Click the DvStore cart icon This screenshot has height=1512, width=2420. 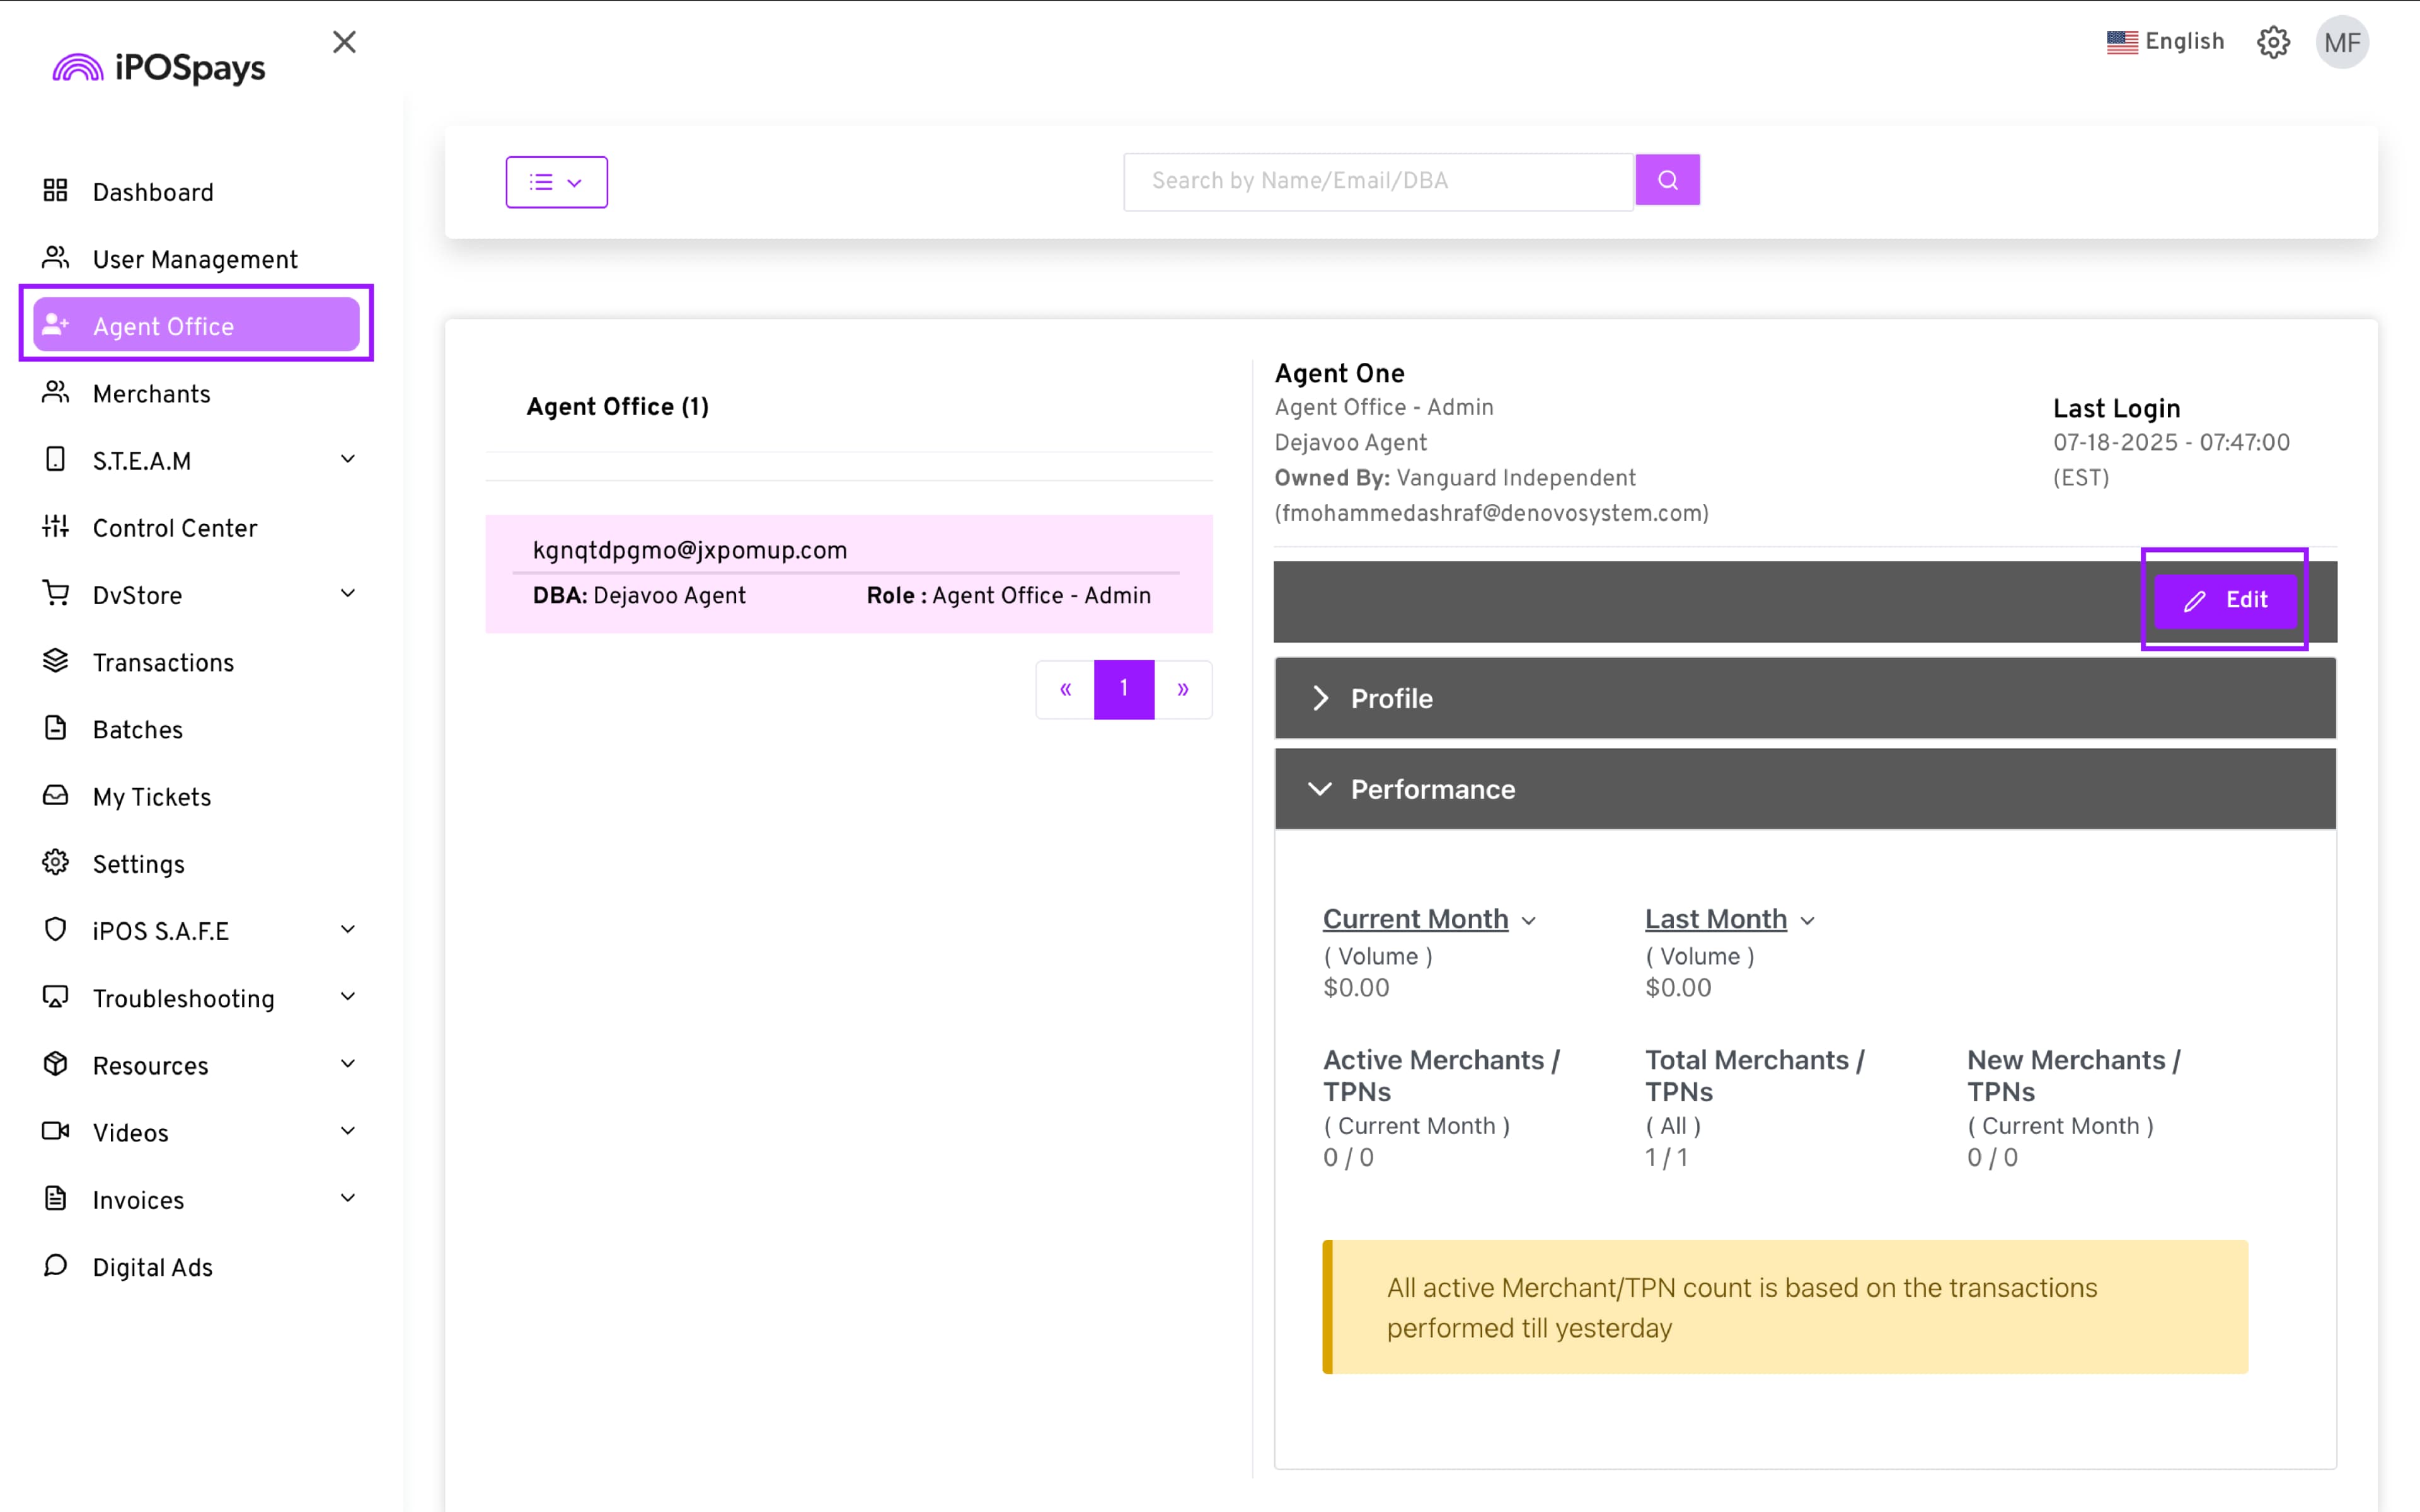pyautogui.click(x=56, y=594)
